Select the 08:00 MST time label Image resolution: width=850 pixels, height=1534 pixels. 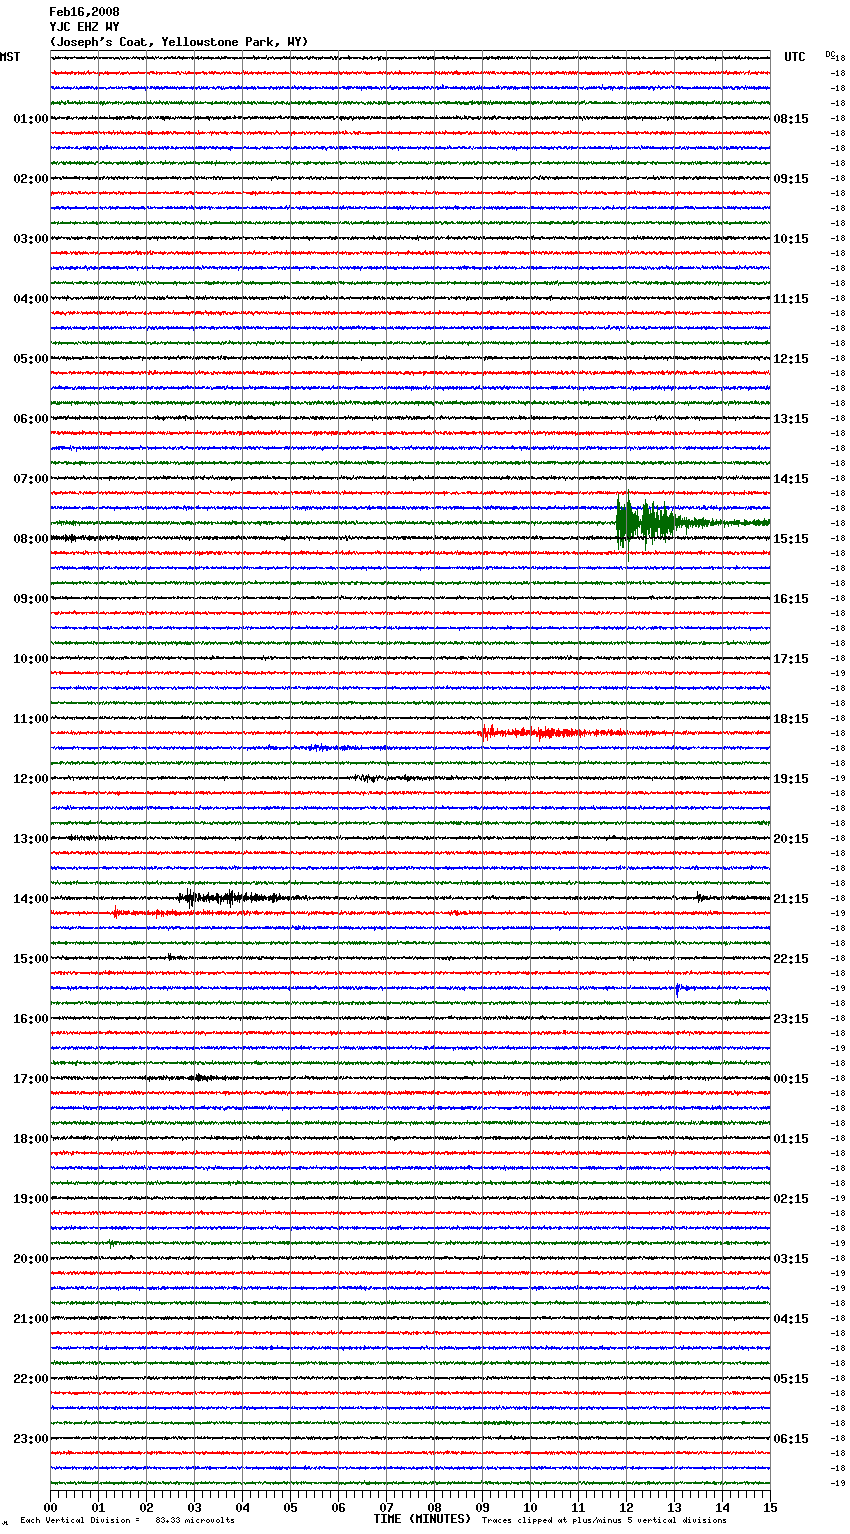tap(30, 539)
